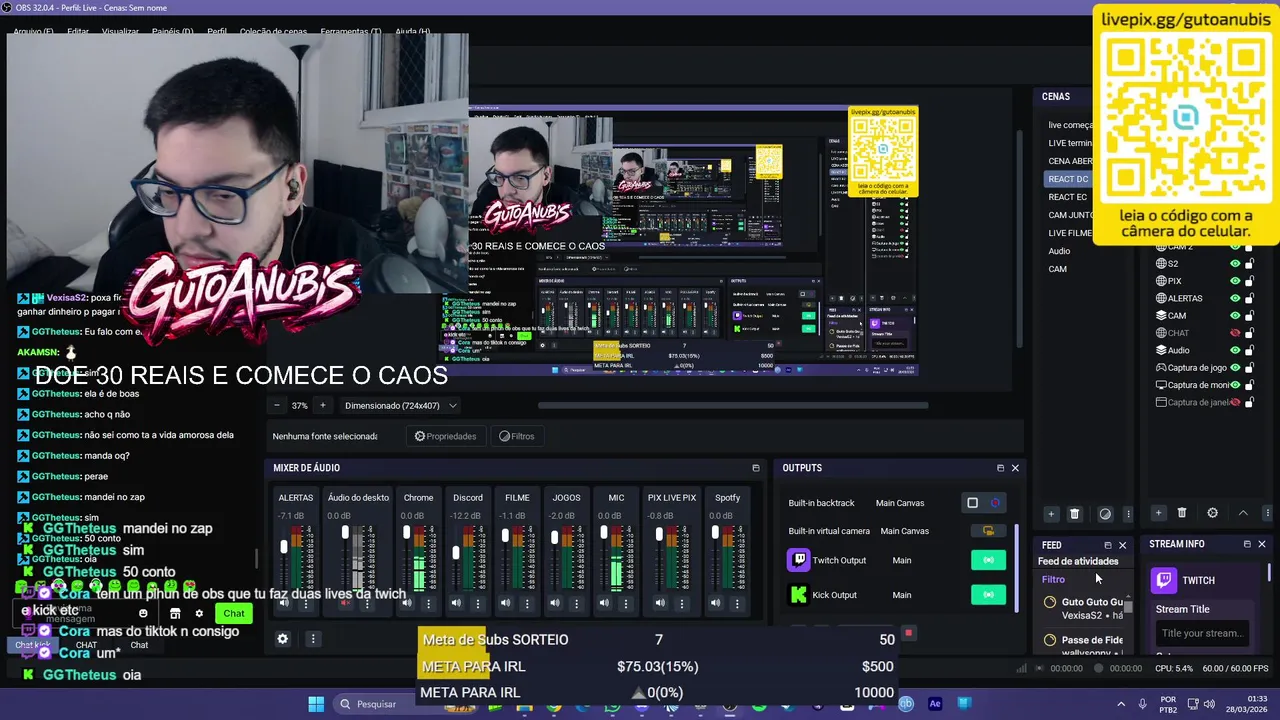Image resolution: width=1280 pixels, height=720 pixels.
Task: Mute the PIX LIVE PIX channel
Action: pos(660,603)
